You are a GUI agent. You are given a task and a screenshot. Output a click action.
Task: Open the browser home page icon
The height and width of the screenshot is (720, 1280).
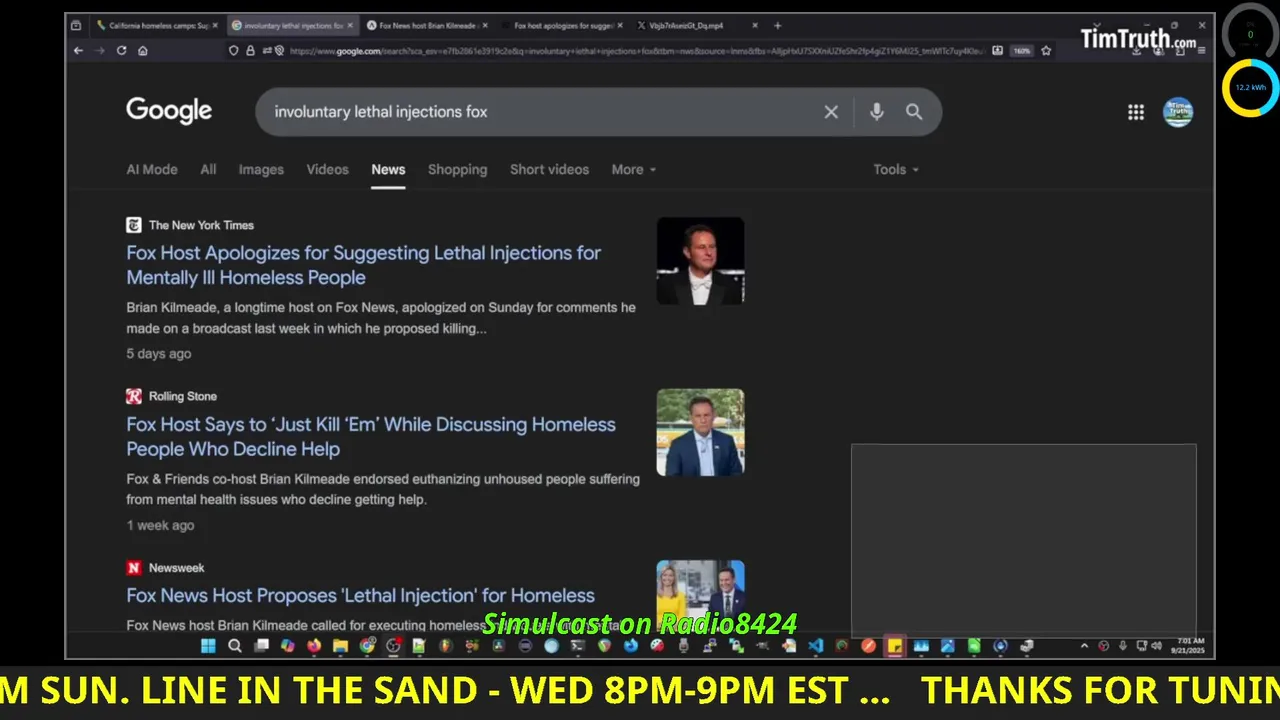pyautogui.click(x=143, y=51)
